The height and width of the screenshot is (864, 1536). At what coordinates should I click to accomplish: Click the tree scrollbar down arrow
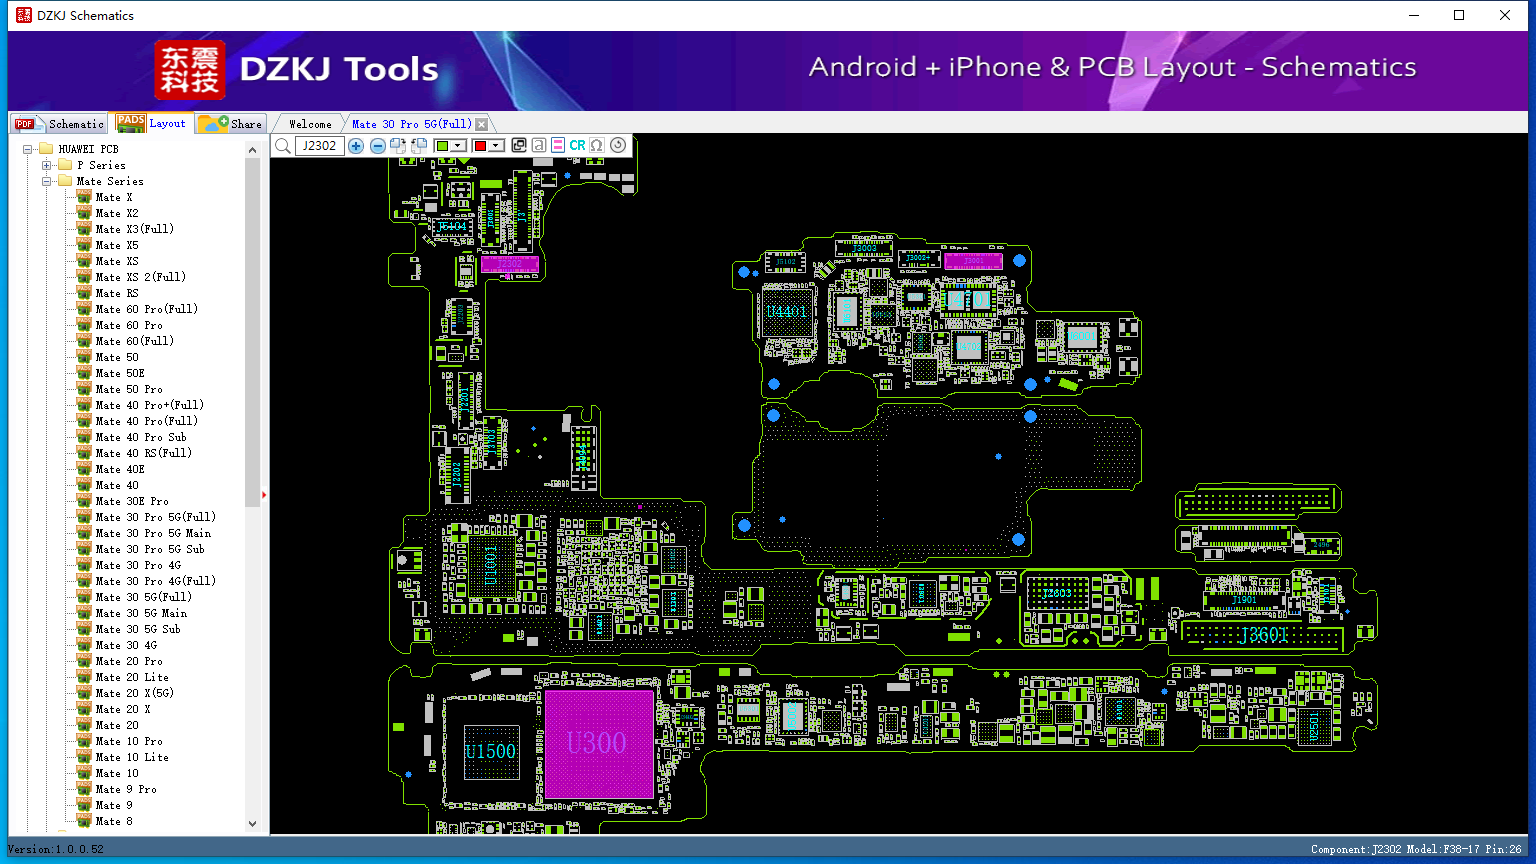click(x=252, y=823)
